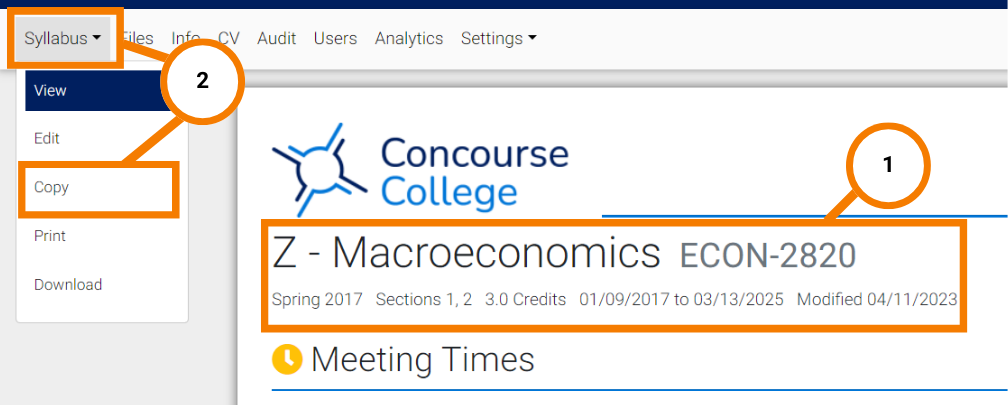Click the Meeting Times heading
Viewport: 1008px width, 405px height.
click(x=422, y=359)
